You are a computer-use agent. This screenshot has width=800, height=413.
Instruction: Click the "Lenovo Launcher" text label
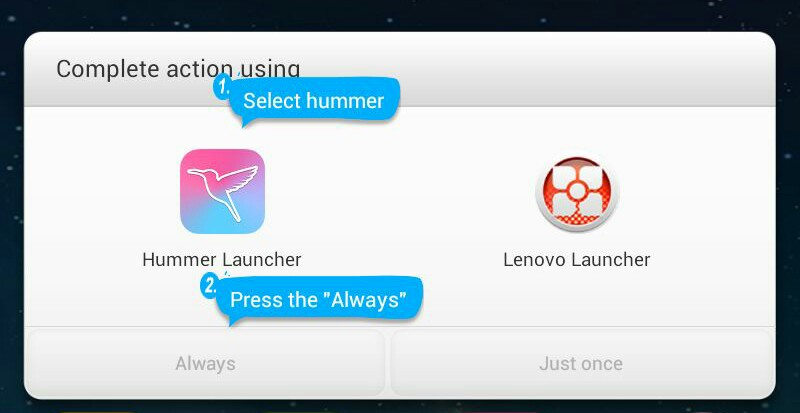(577, 259)
